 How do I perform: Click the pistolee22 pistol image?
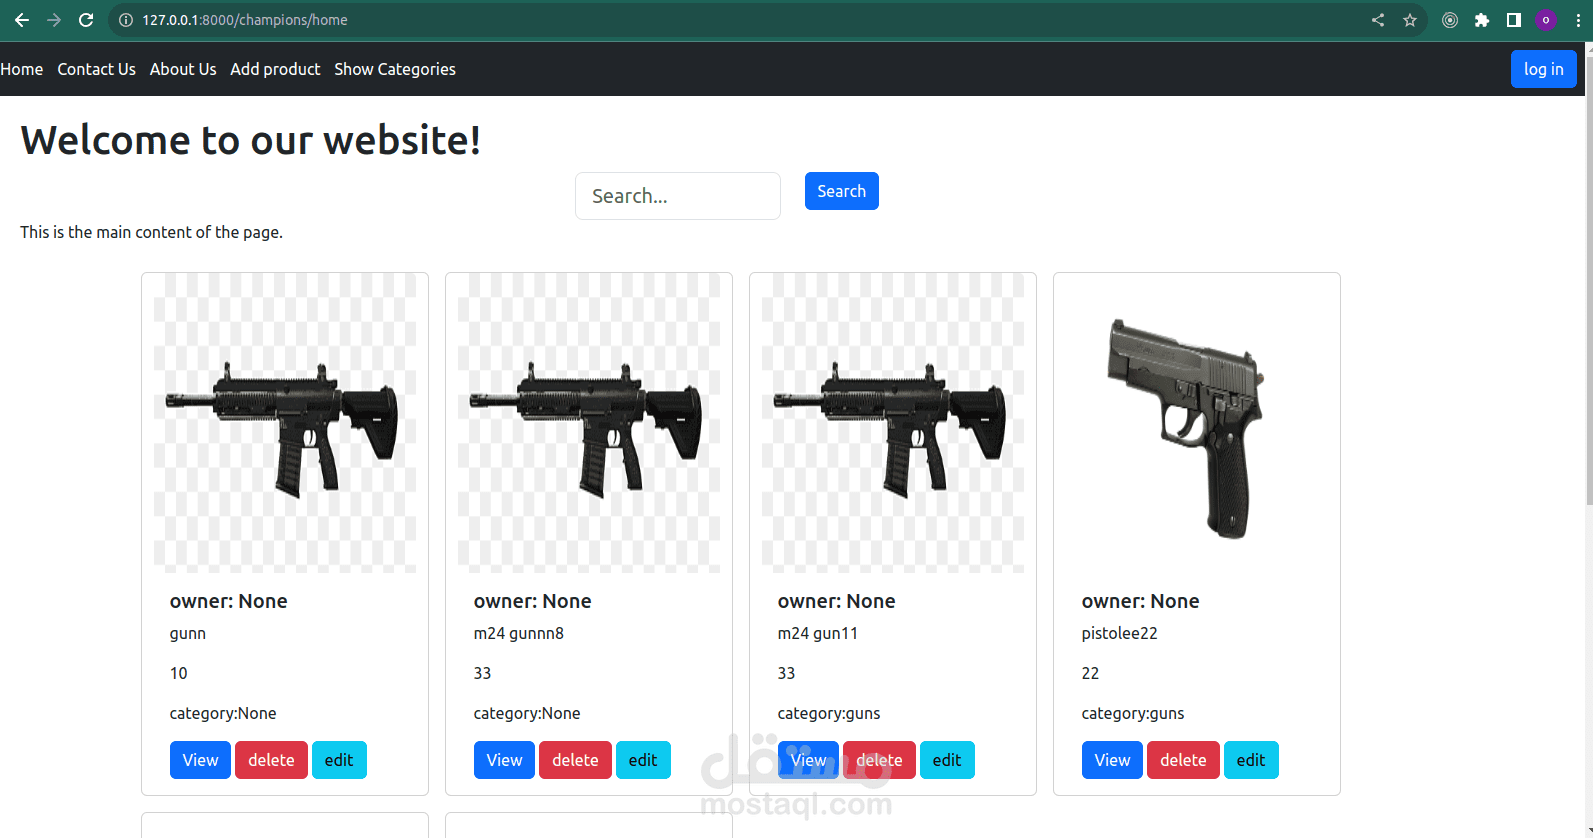click(1197, 423)
